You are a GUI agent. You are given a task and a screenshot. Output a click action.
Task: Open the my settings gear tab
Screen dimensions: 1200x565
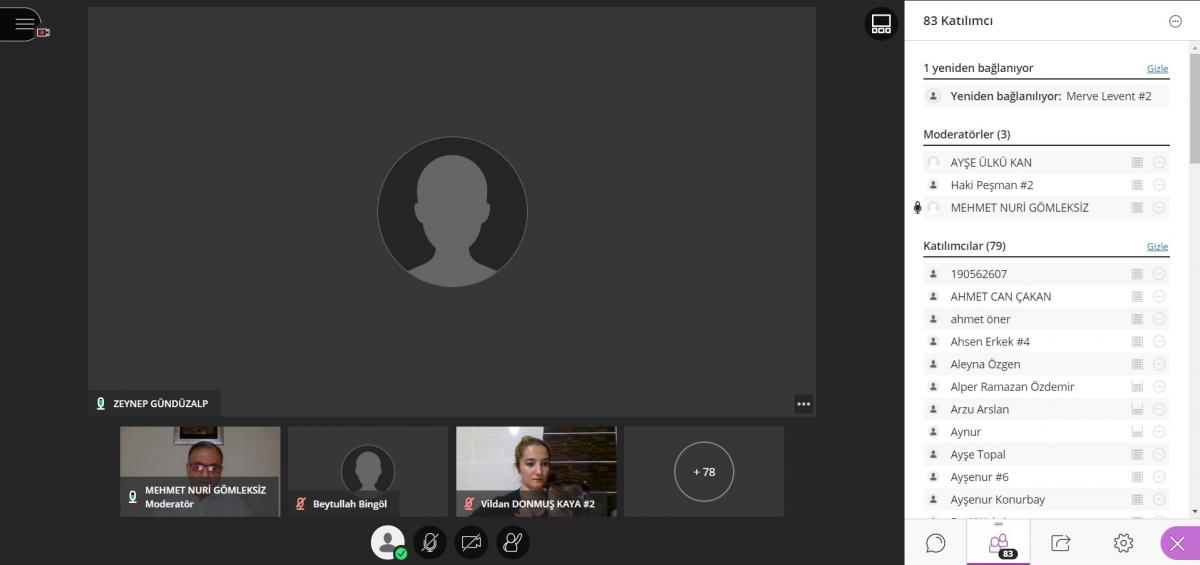pos(1123,542)
